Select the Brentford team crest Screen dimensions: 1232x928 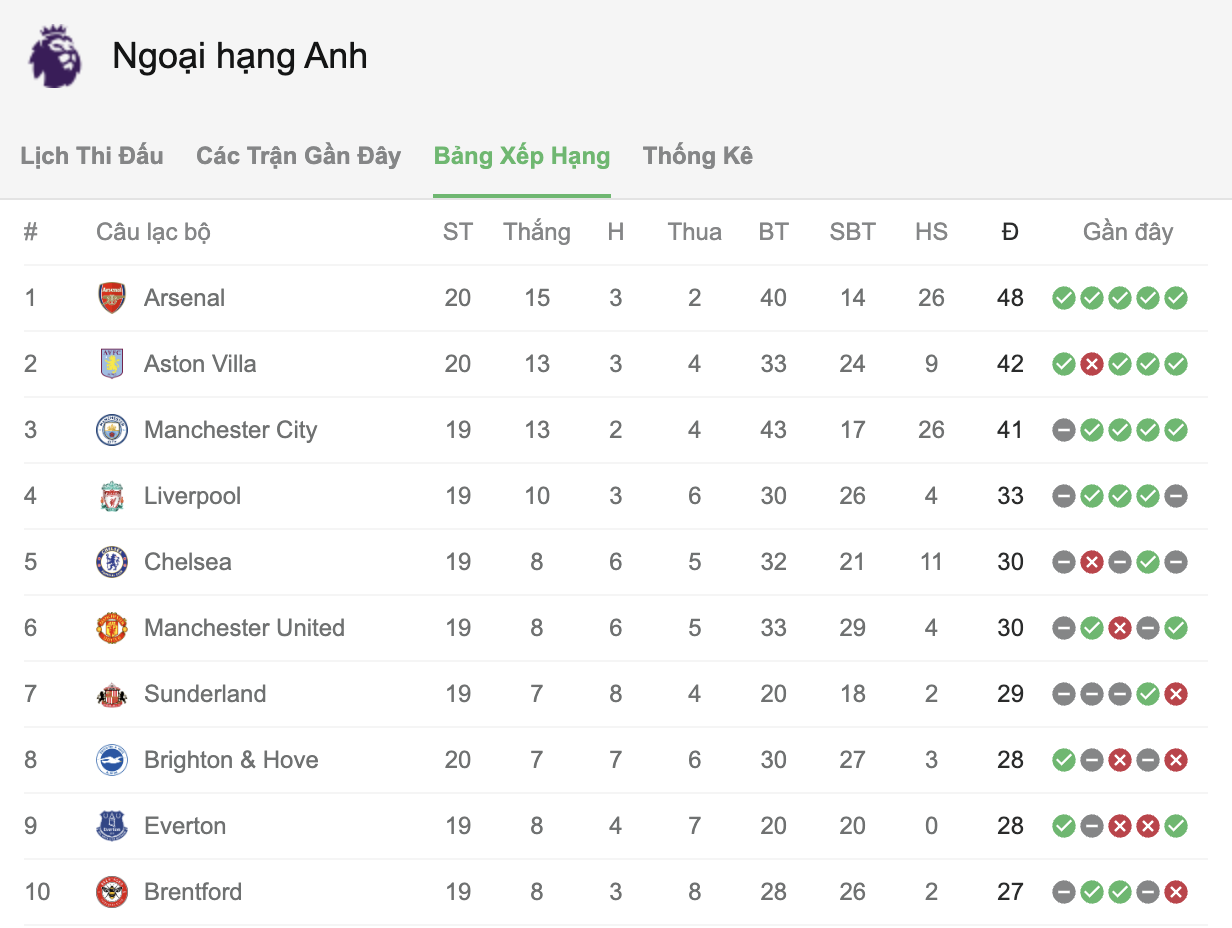tap(111, 892)
